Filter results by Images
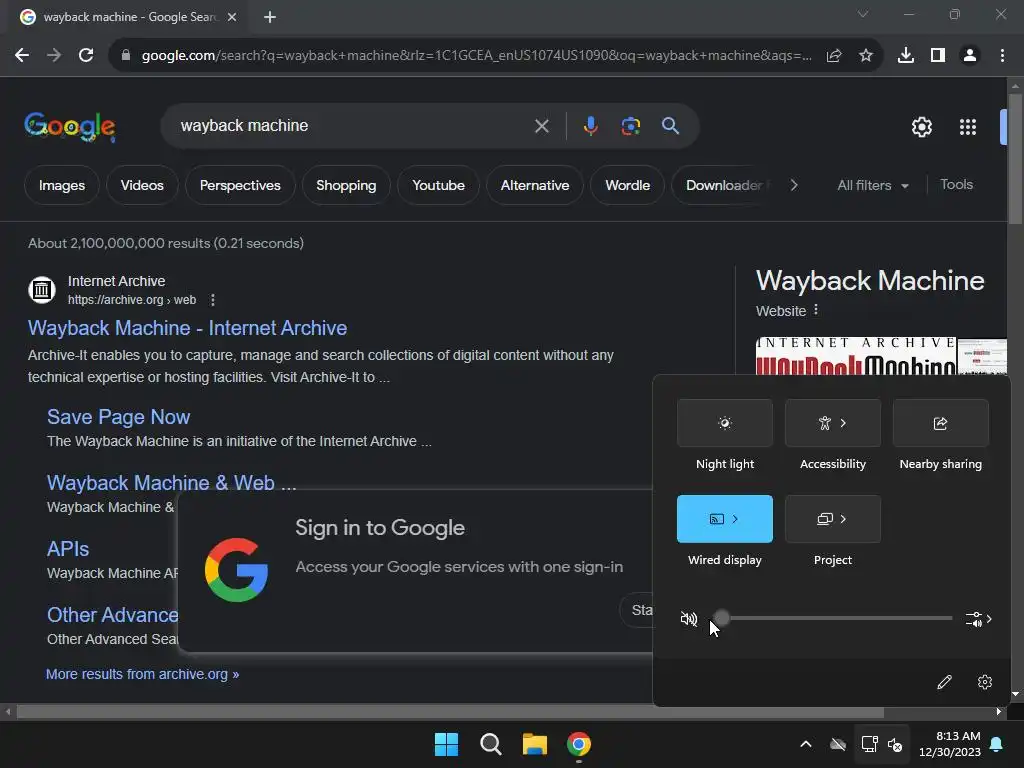Screen dimensions: 1024x768 click(61, 185)
